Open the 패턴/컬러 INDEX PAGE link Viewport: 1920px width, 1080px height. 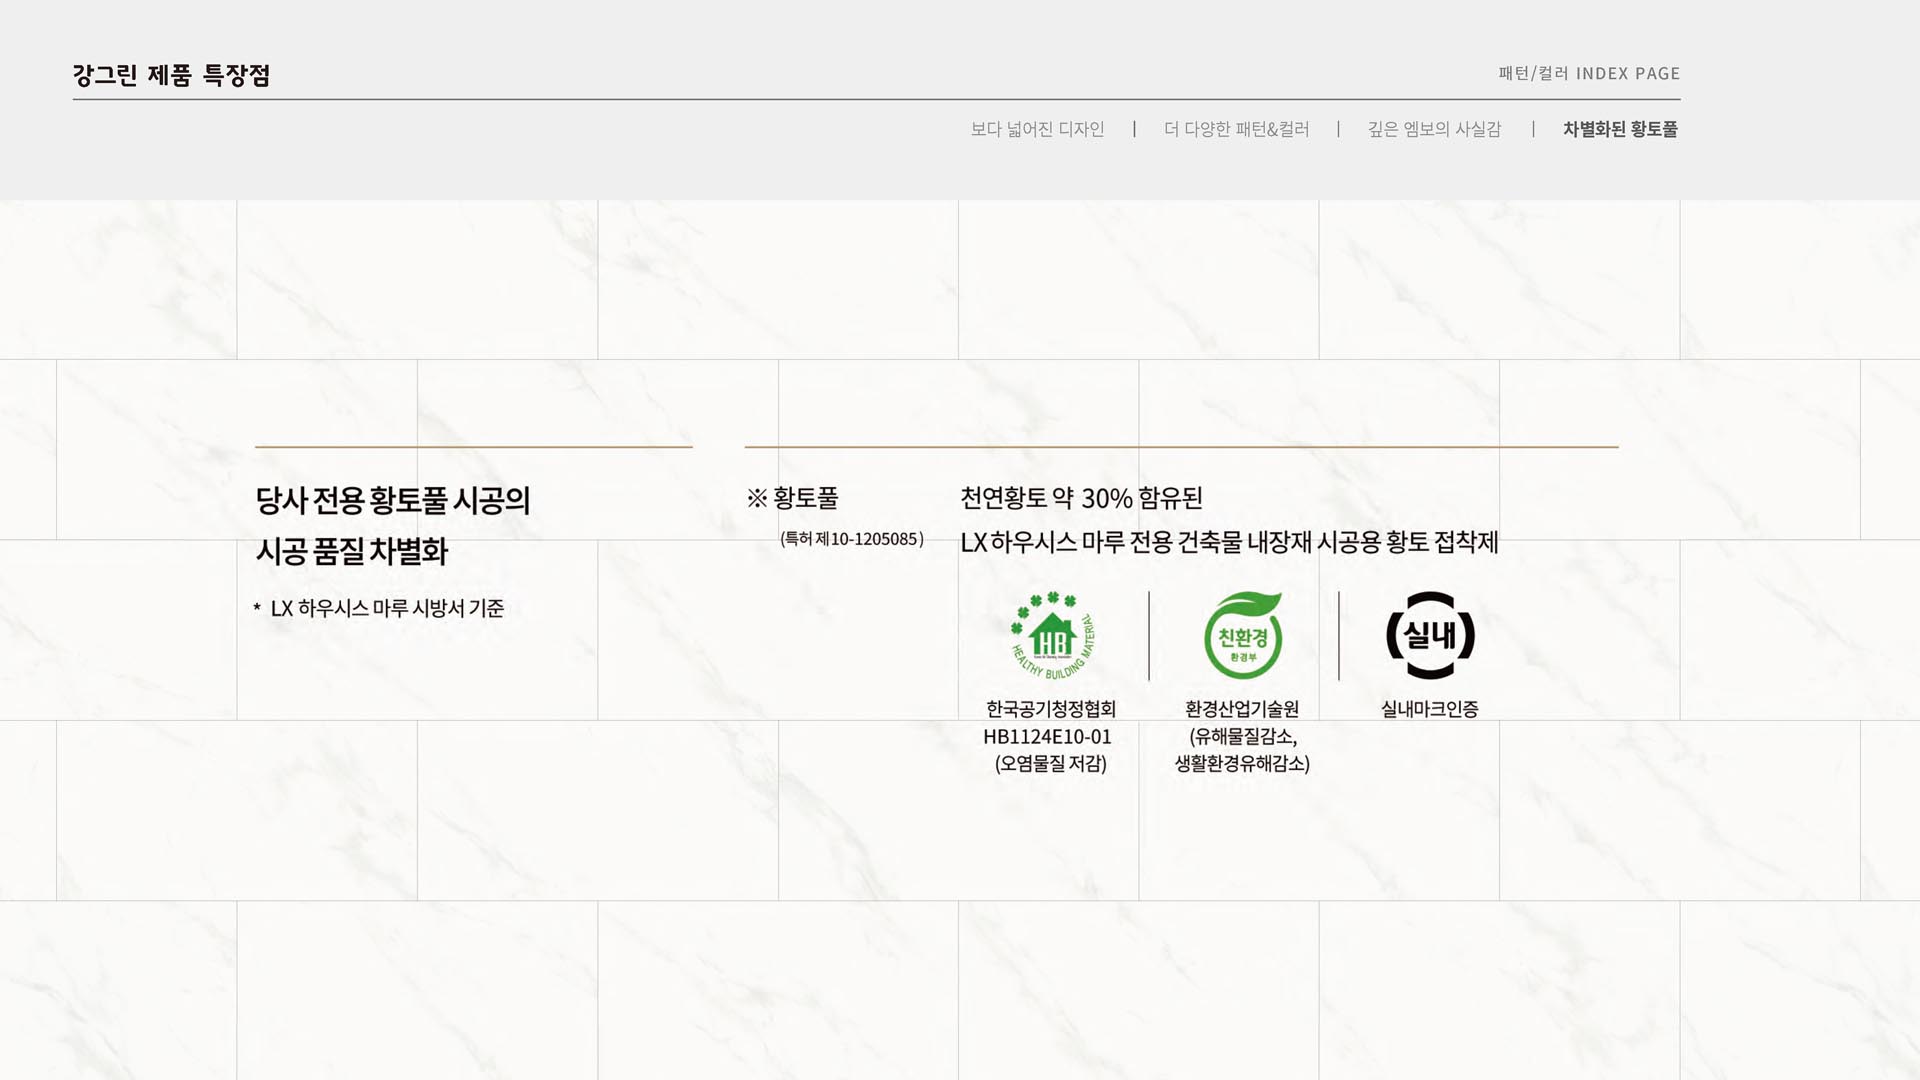point(1589,73)
